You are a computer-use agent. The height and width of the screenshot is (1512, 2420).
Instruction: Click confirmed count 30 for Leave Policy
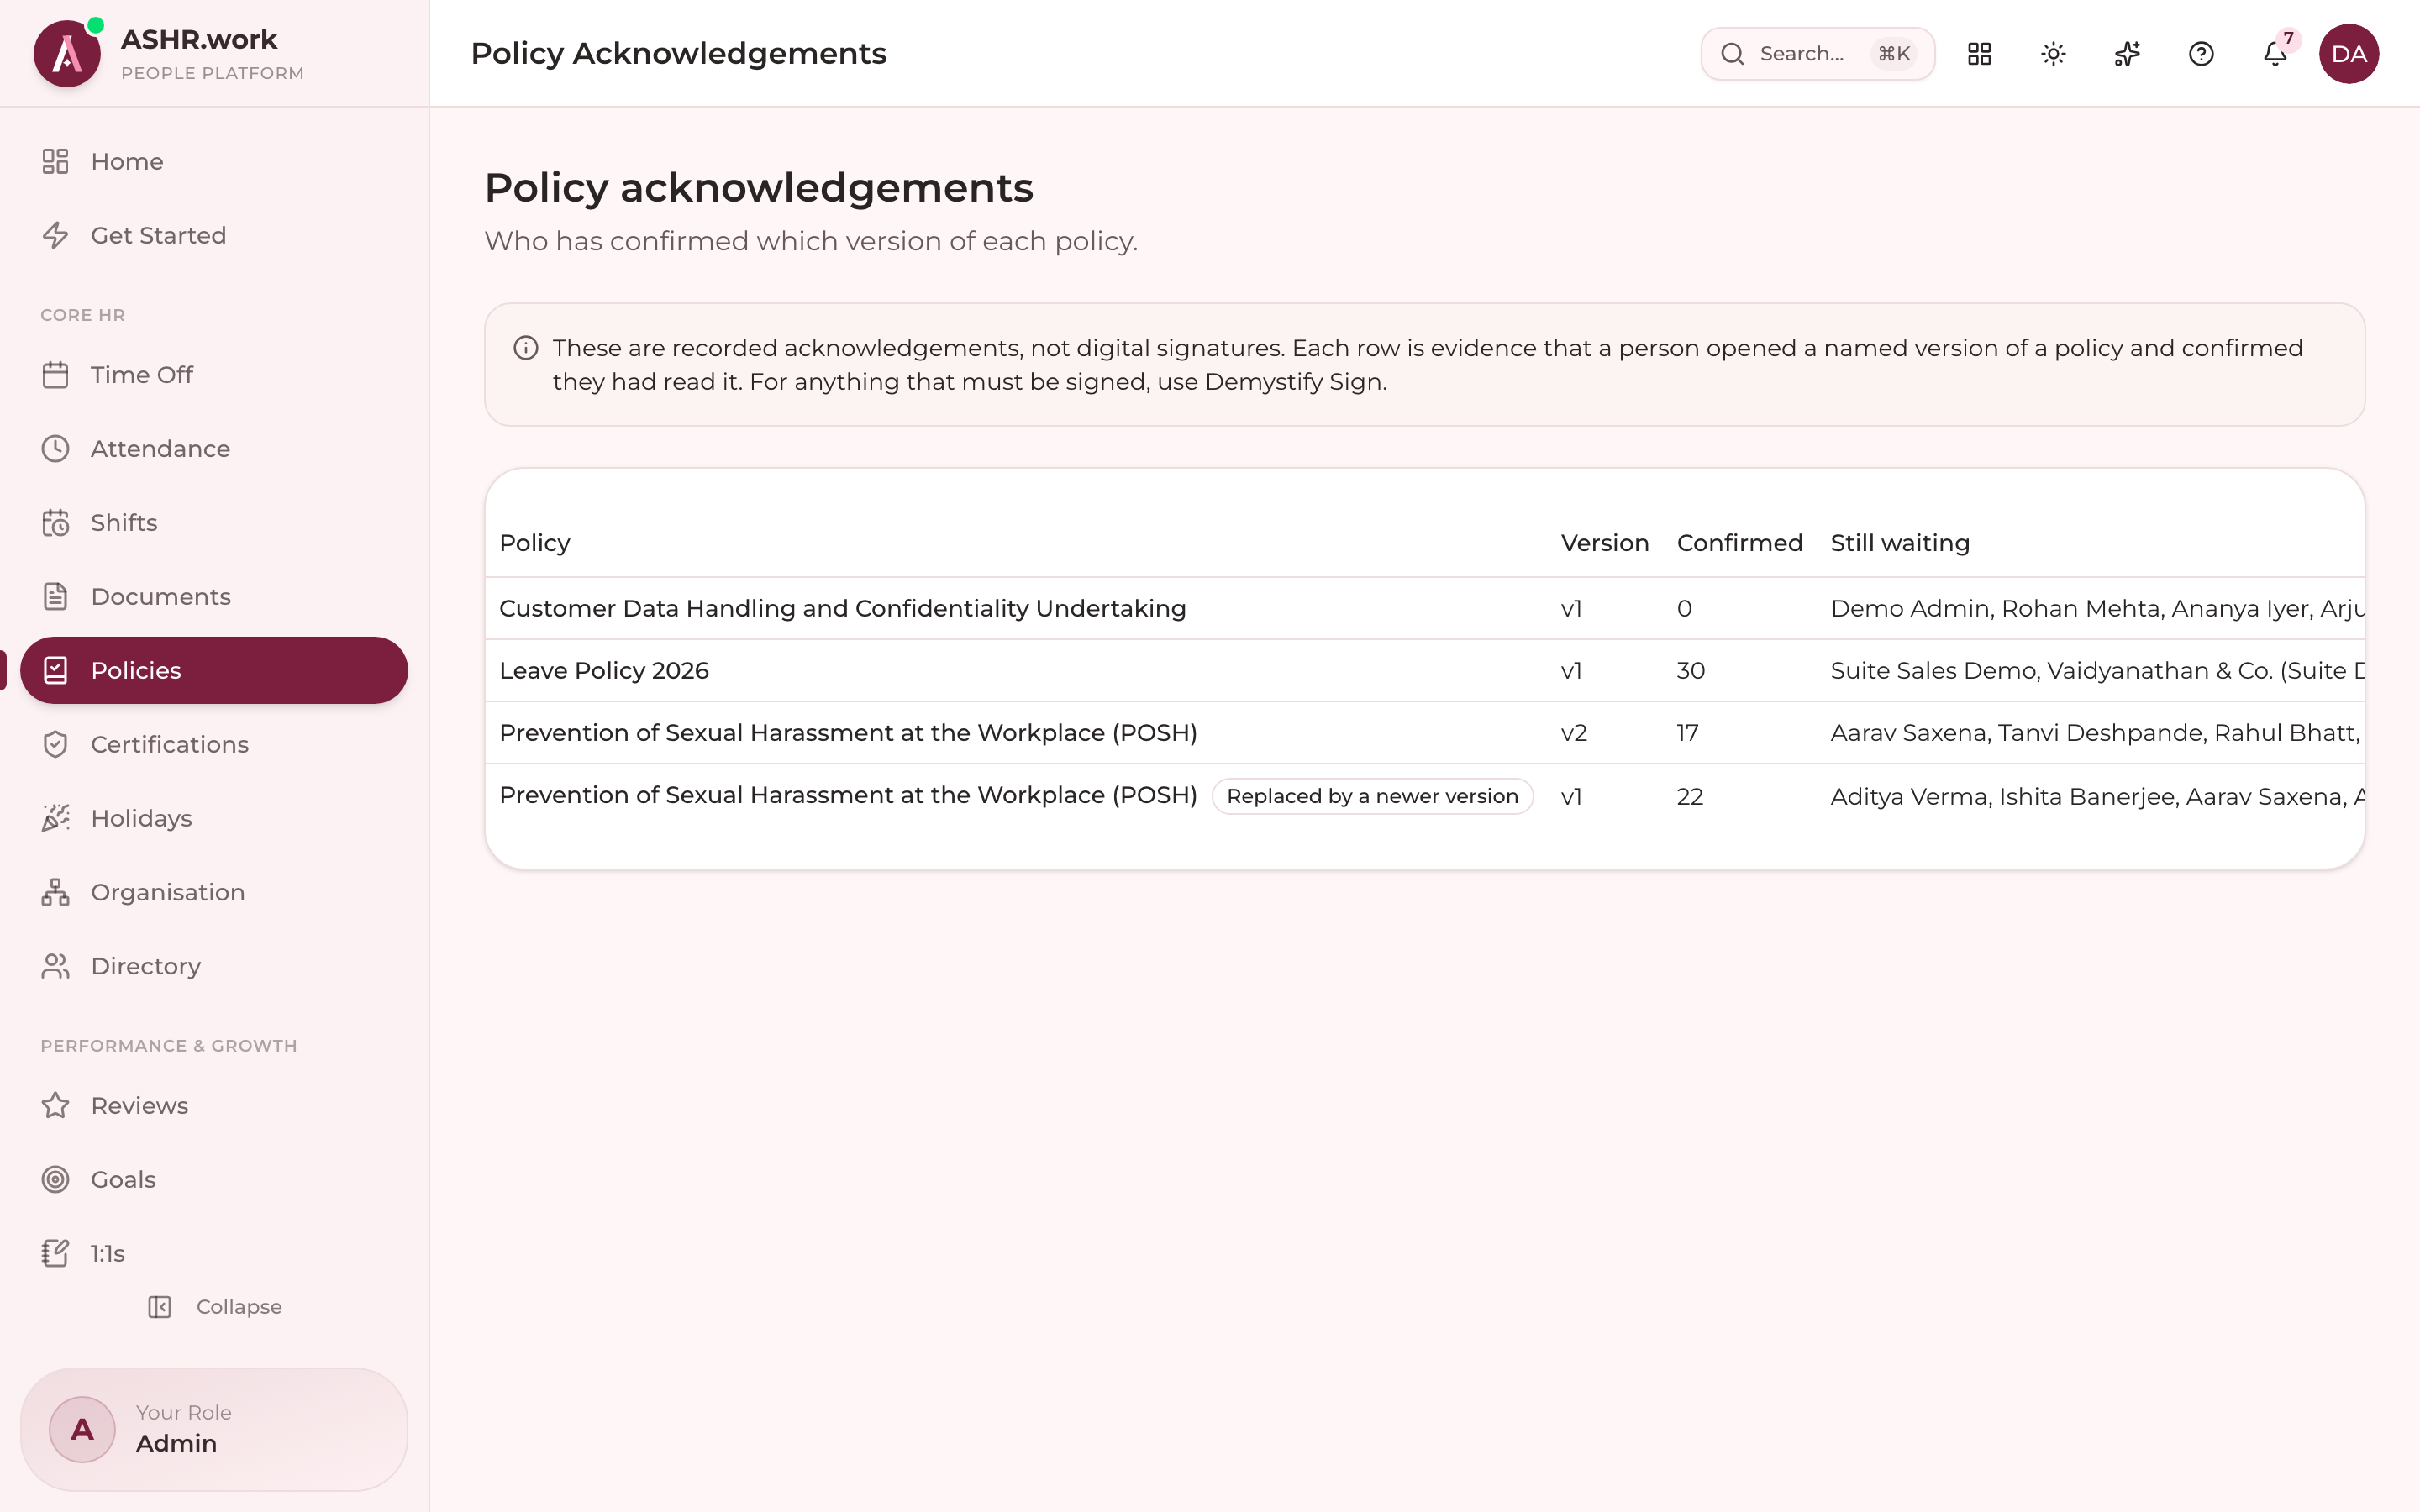point(1690,671)
